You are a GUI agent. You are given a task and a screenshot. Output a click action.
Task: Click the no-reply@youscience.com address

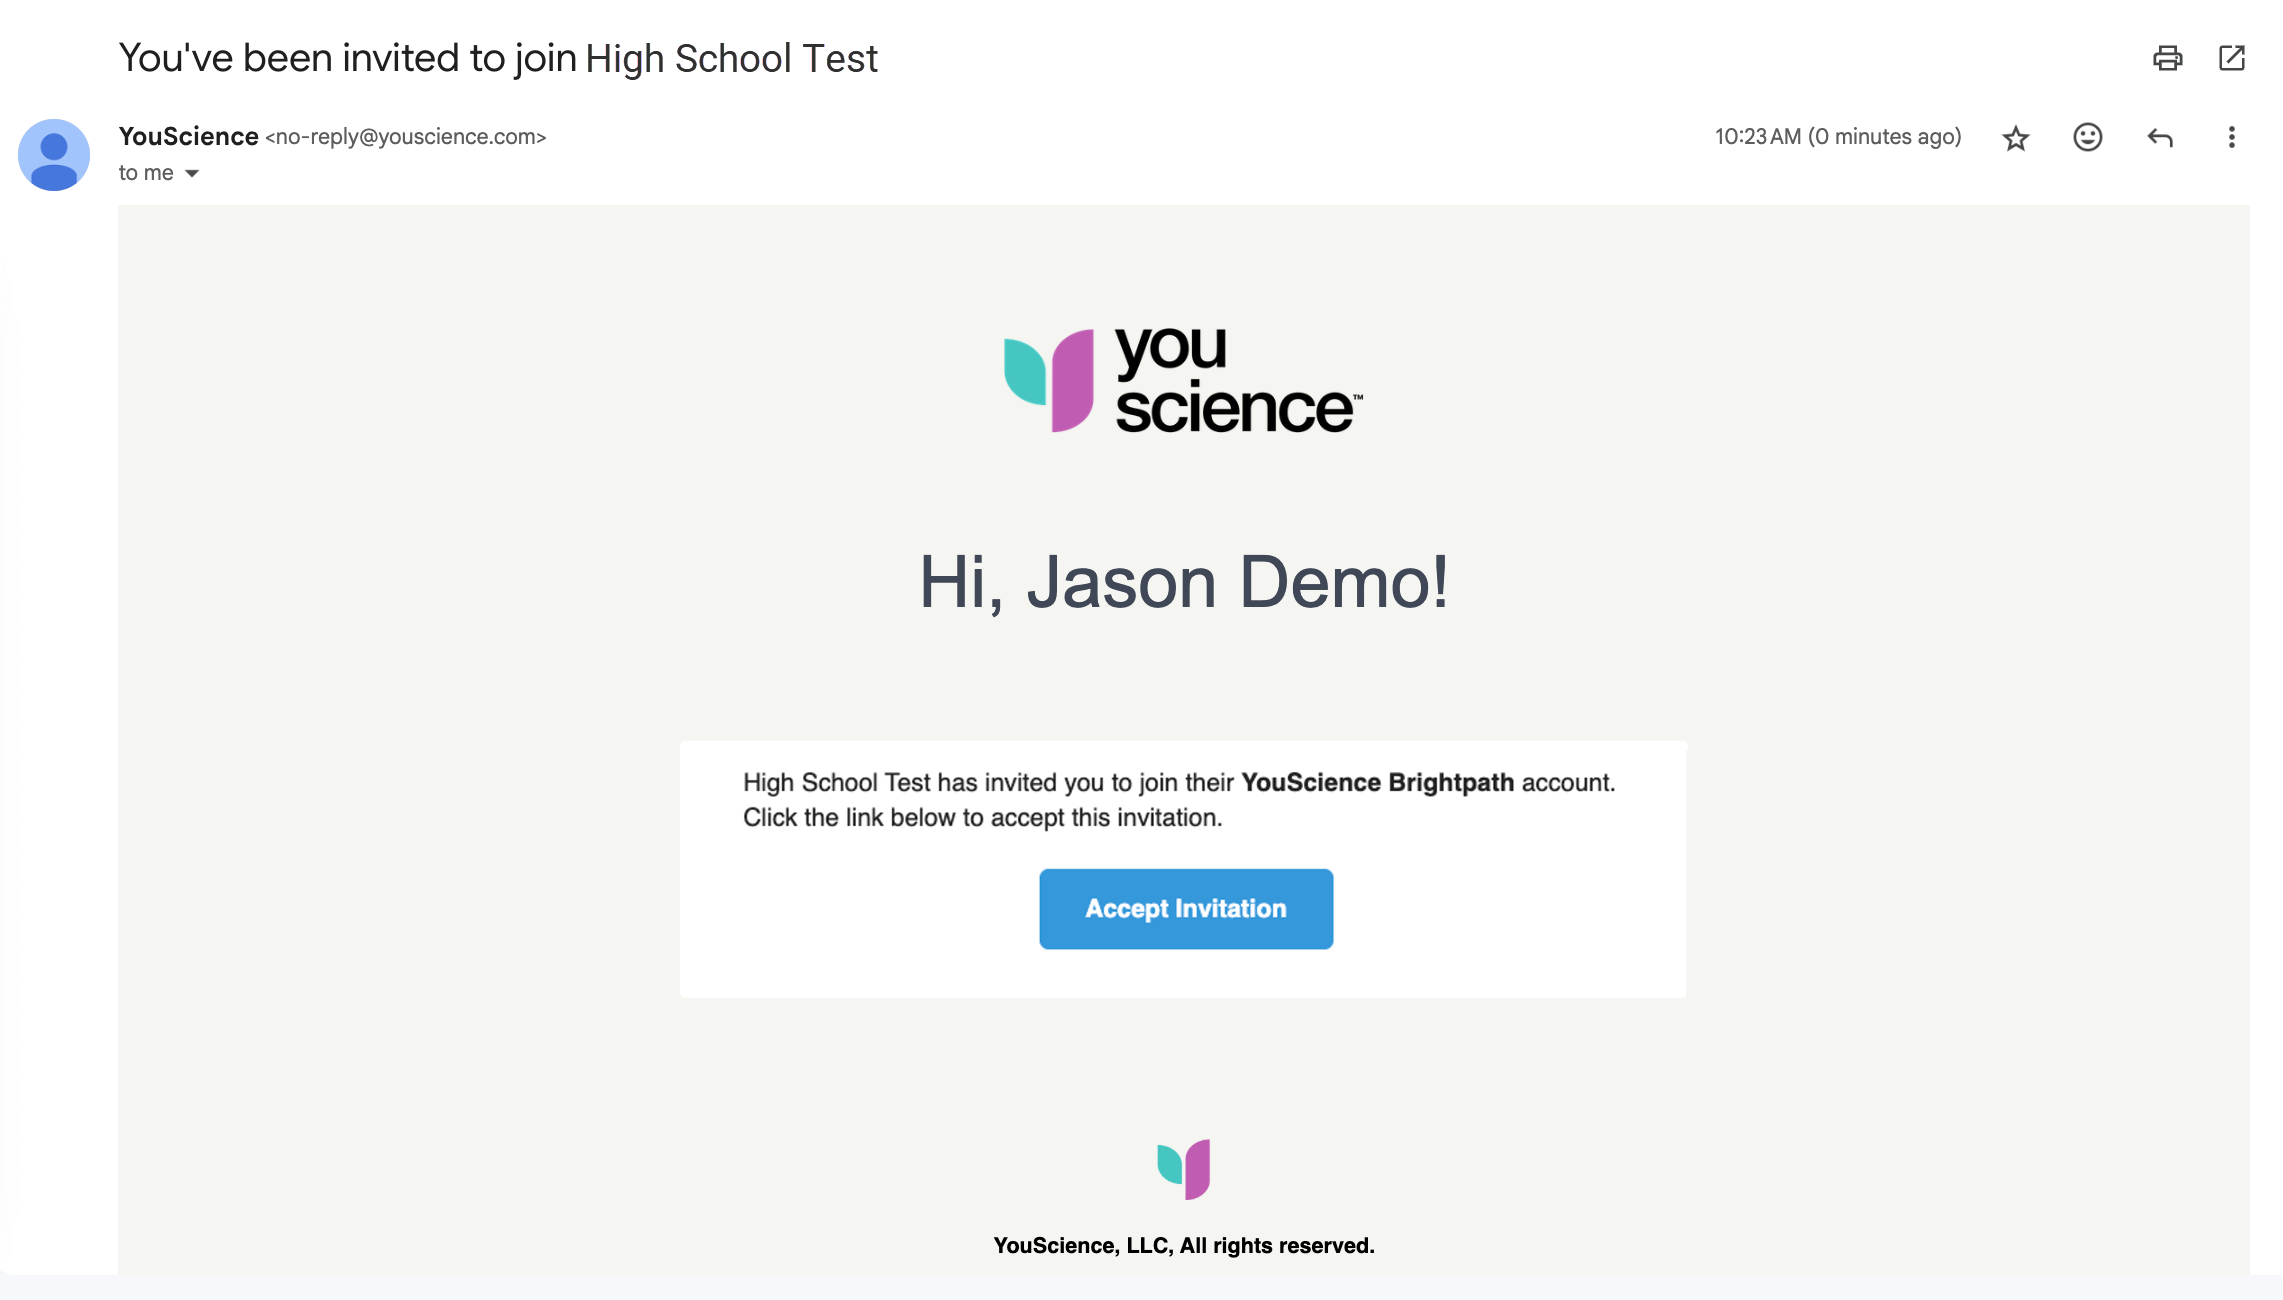point(405,137)
